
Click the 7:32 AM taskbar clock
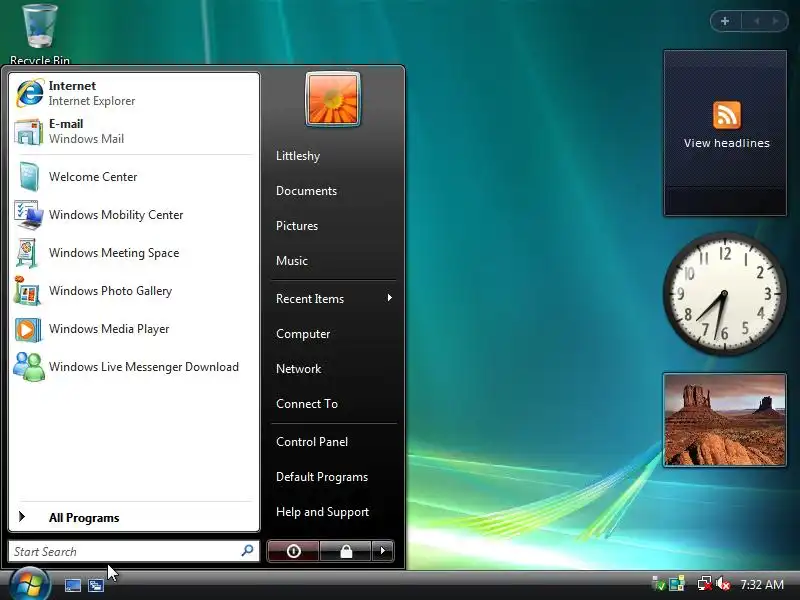click(762, 584)
